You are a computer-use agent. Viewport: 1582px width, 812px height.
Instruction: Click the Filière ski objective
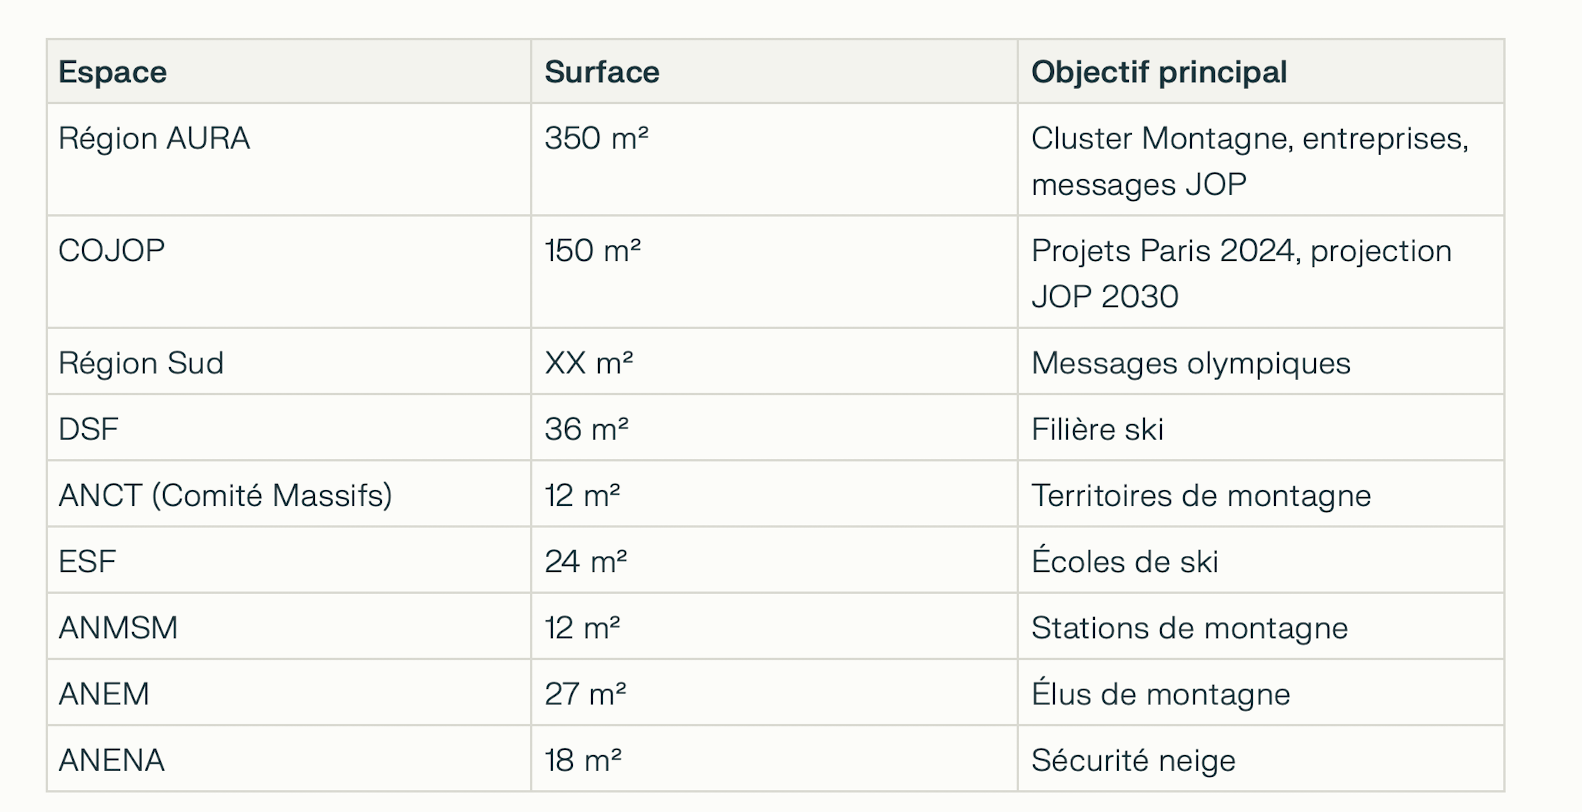tap(1097, 429)
